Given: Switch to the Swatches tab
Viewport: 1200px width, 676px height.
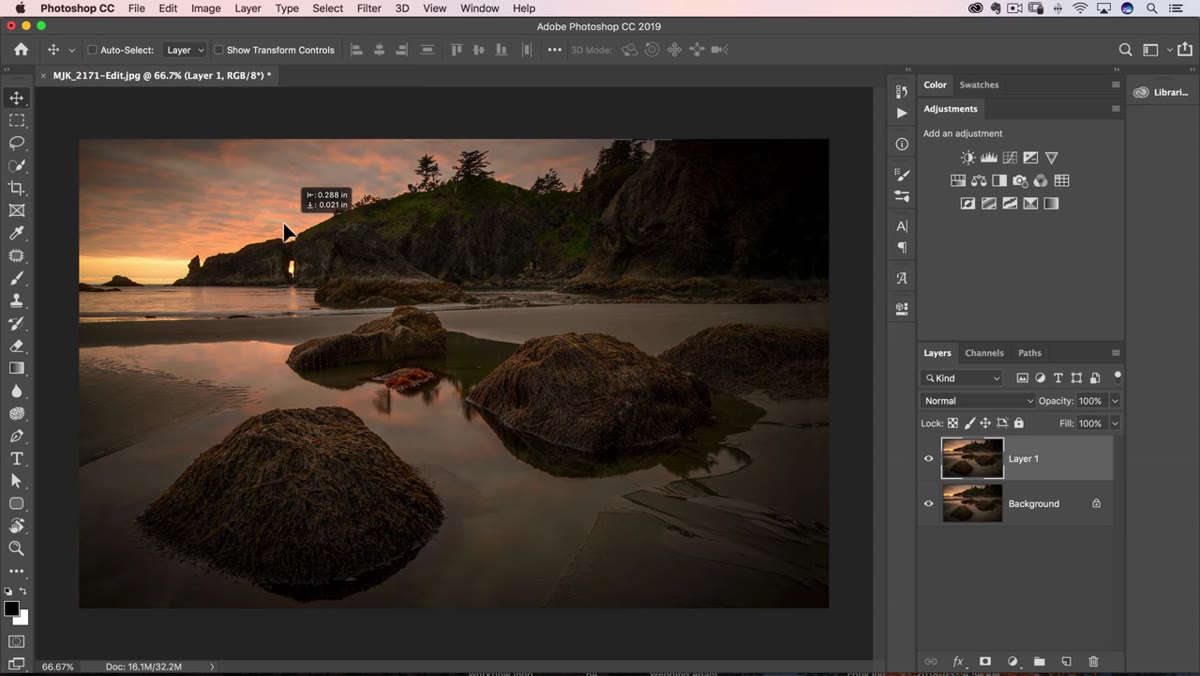Looking at the screenshot, I should pos(979,85).
